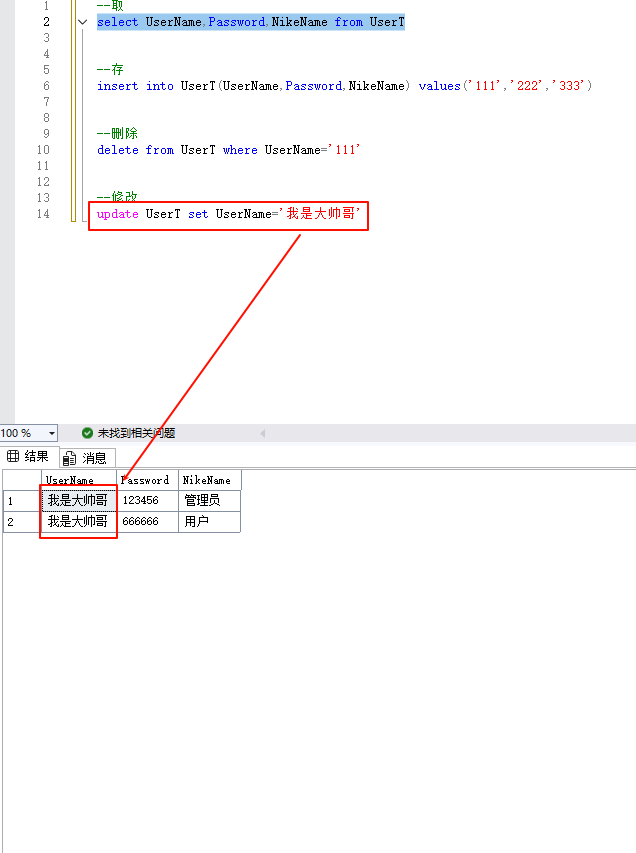Viewport: 636px width, 853px height.
Task: Click the scroll left arrow in status strip
Action: pyautogui.click(x=263, y=434)
